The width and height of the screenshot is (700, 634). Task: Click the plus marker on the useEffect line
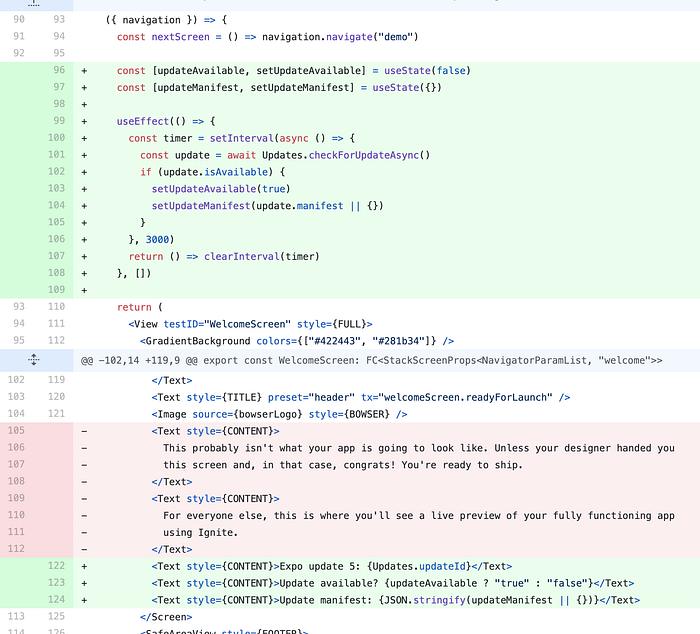click(84, 121)
